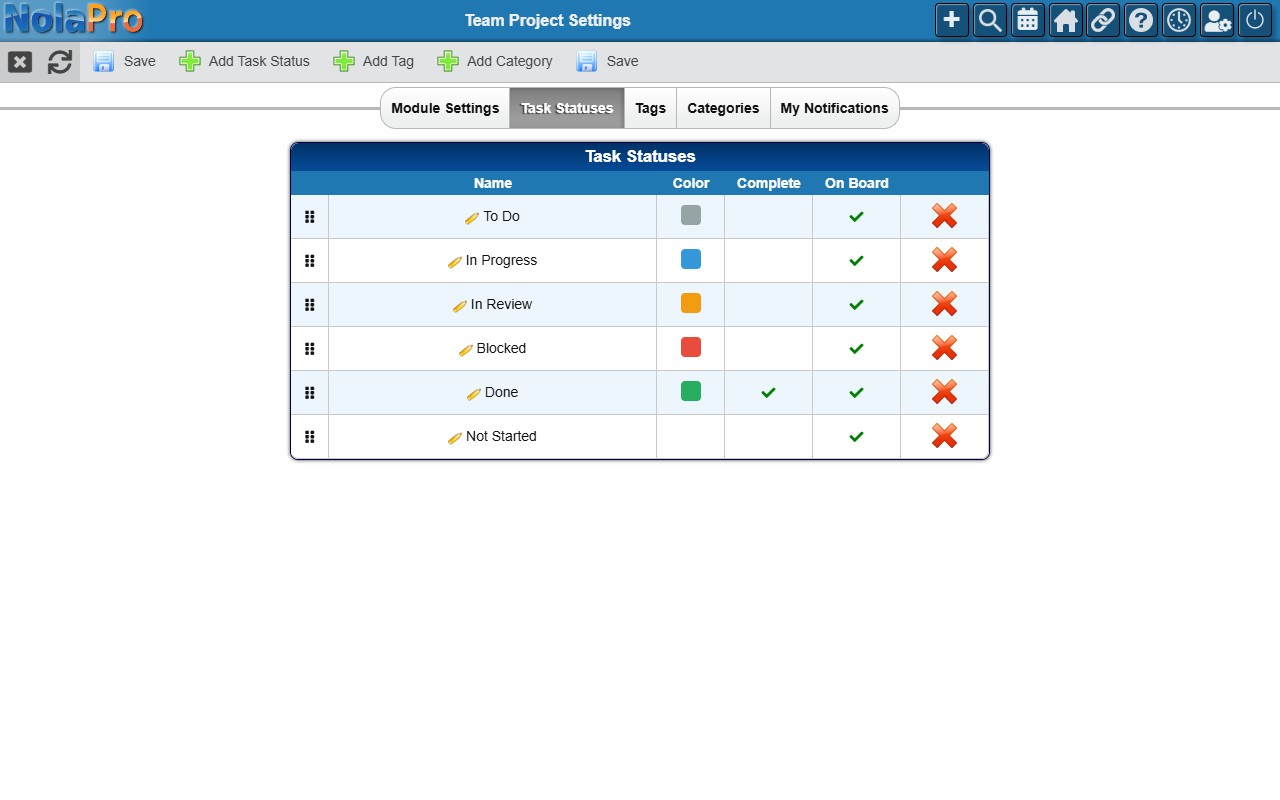
Task: Open the search magnifier icon
Action: point(990,20)
